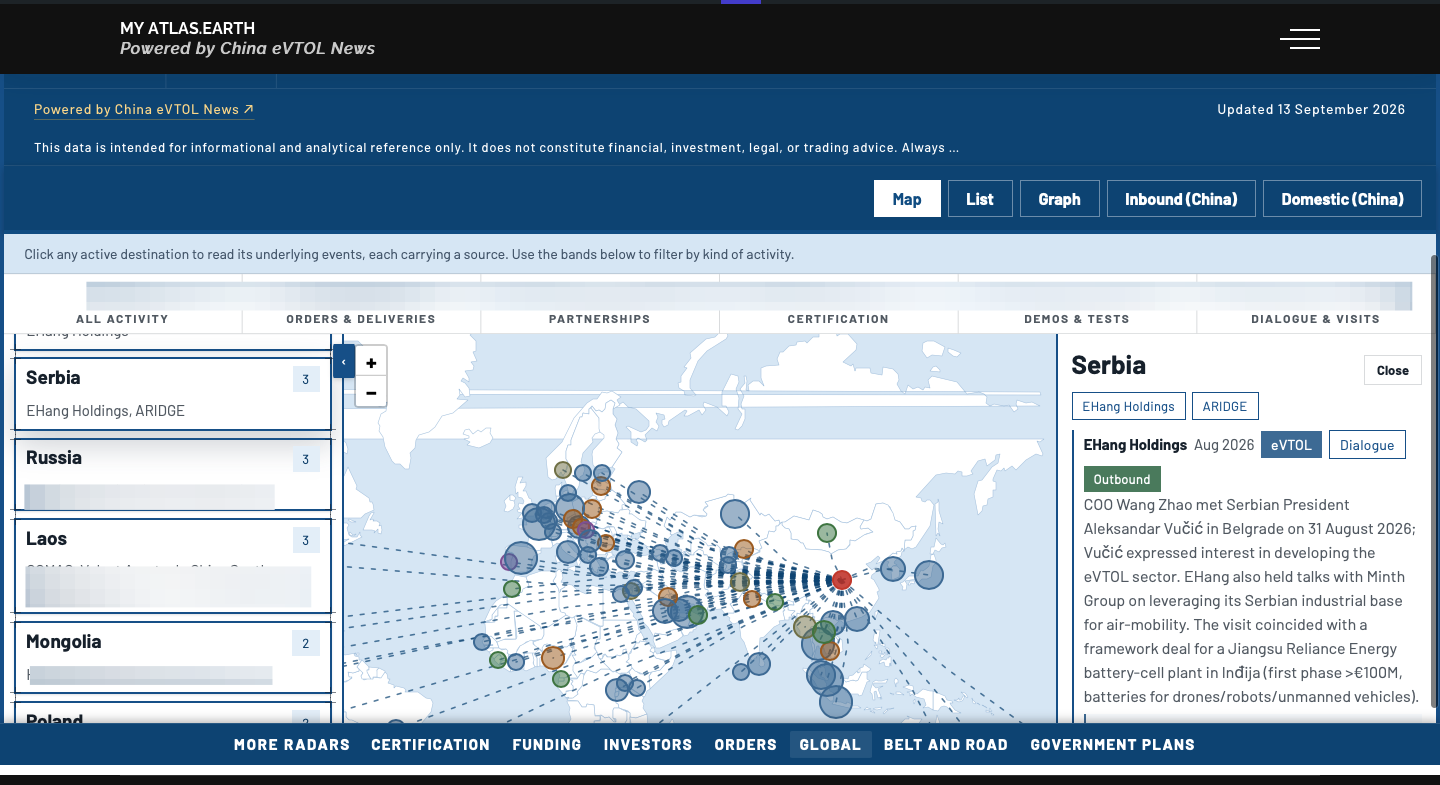Filter by Demos & Tests band
The image size is (1440, 785).
click(x=1077, y=319)
